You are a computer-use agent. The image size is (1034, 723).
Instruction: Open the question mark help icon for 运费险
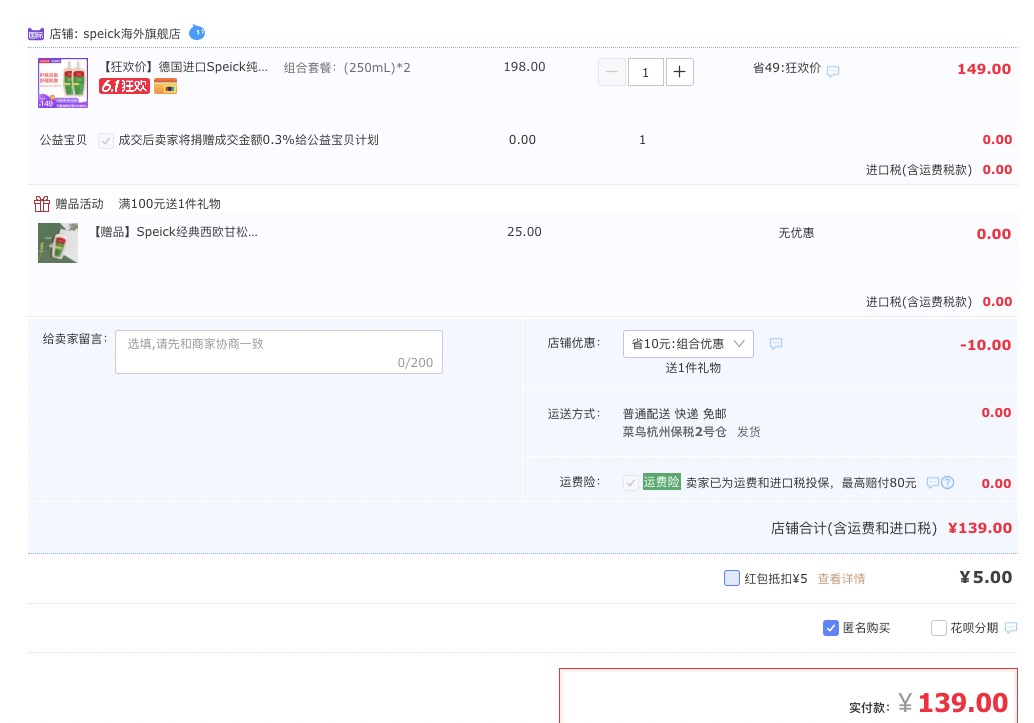coord(948,482)
